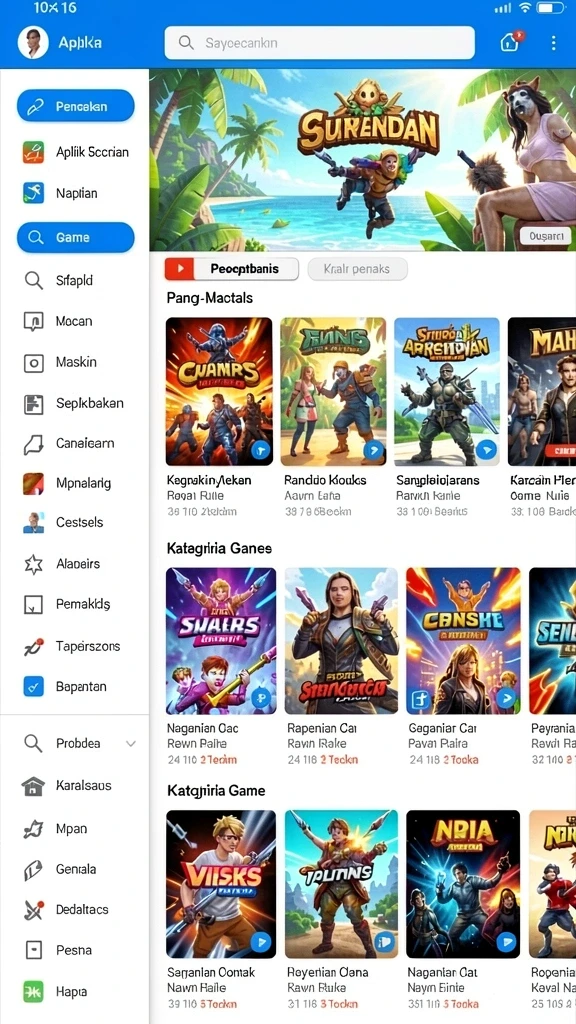Focus the Saycecarkin search field
Viewport: 576px width, 1024px height.
click(319, 43)
